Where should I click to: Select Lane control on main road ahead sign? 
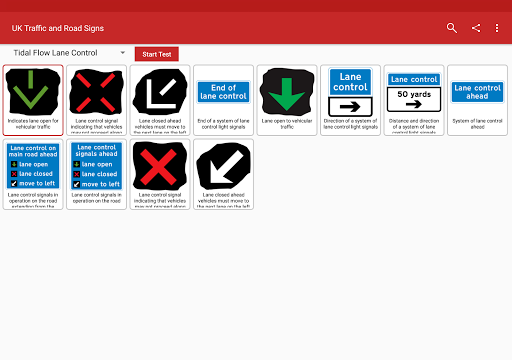(x=33, y=174)
